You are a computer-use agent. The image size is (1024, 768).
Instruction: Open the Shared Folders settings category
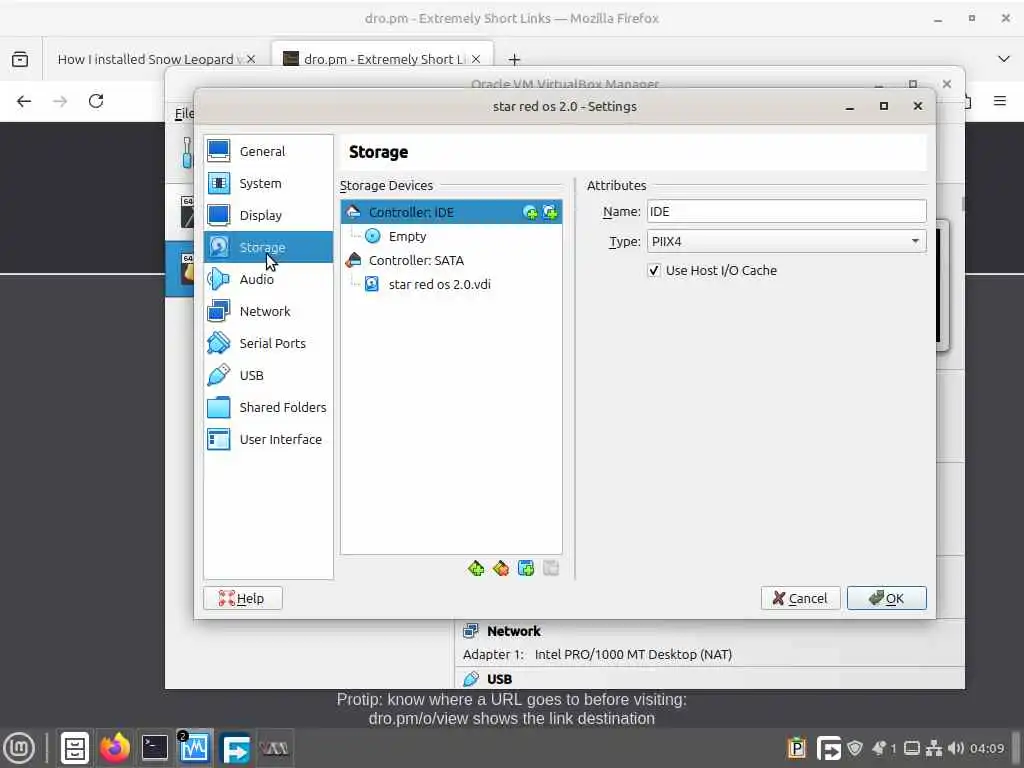click(x=268, y=407)
